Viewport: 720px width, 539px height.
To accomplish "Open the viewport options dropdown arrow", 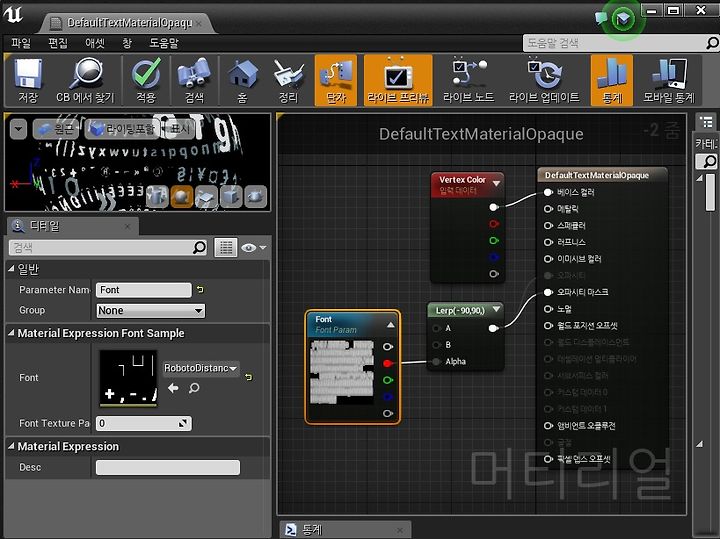I will (x=18, y=129).
